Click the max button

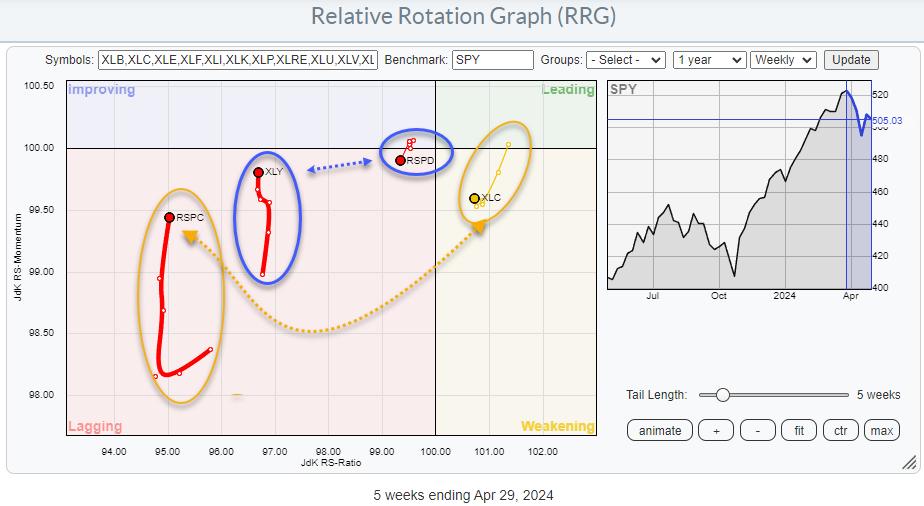coord(881,430)
